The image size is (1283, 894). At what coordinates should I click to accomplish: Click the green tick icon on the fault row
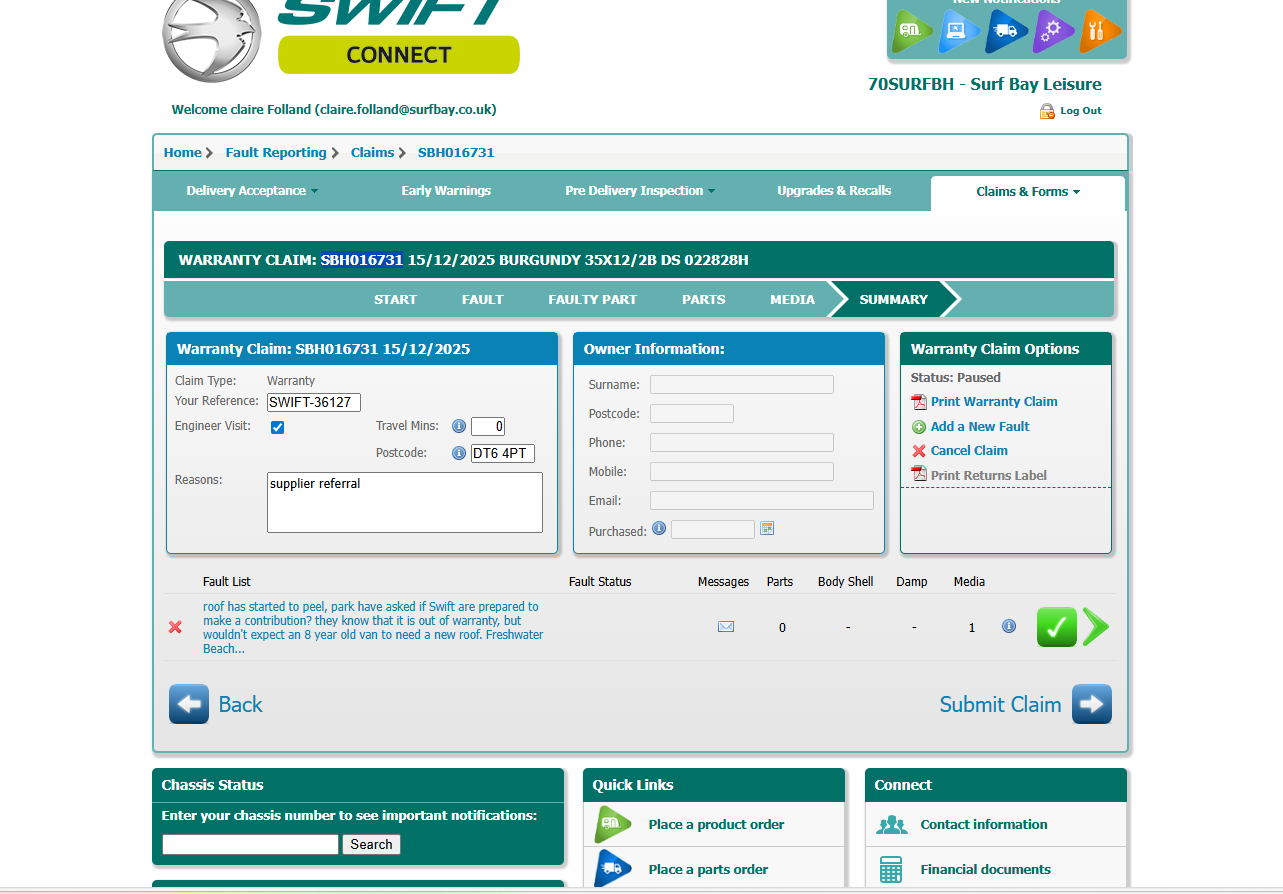(x=1057, y=627)
